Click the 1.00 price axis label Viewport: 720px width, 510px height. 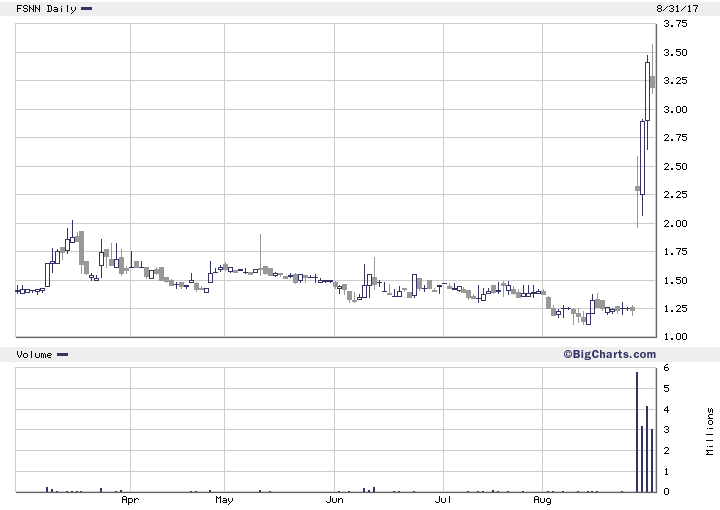pyautogui.click(x=675, y=336)
